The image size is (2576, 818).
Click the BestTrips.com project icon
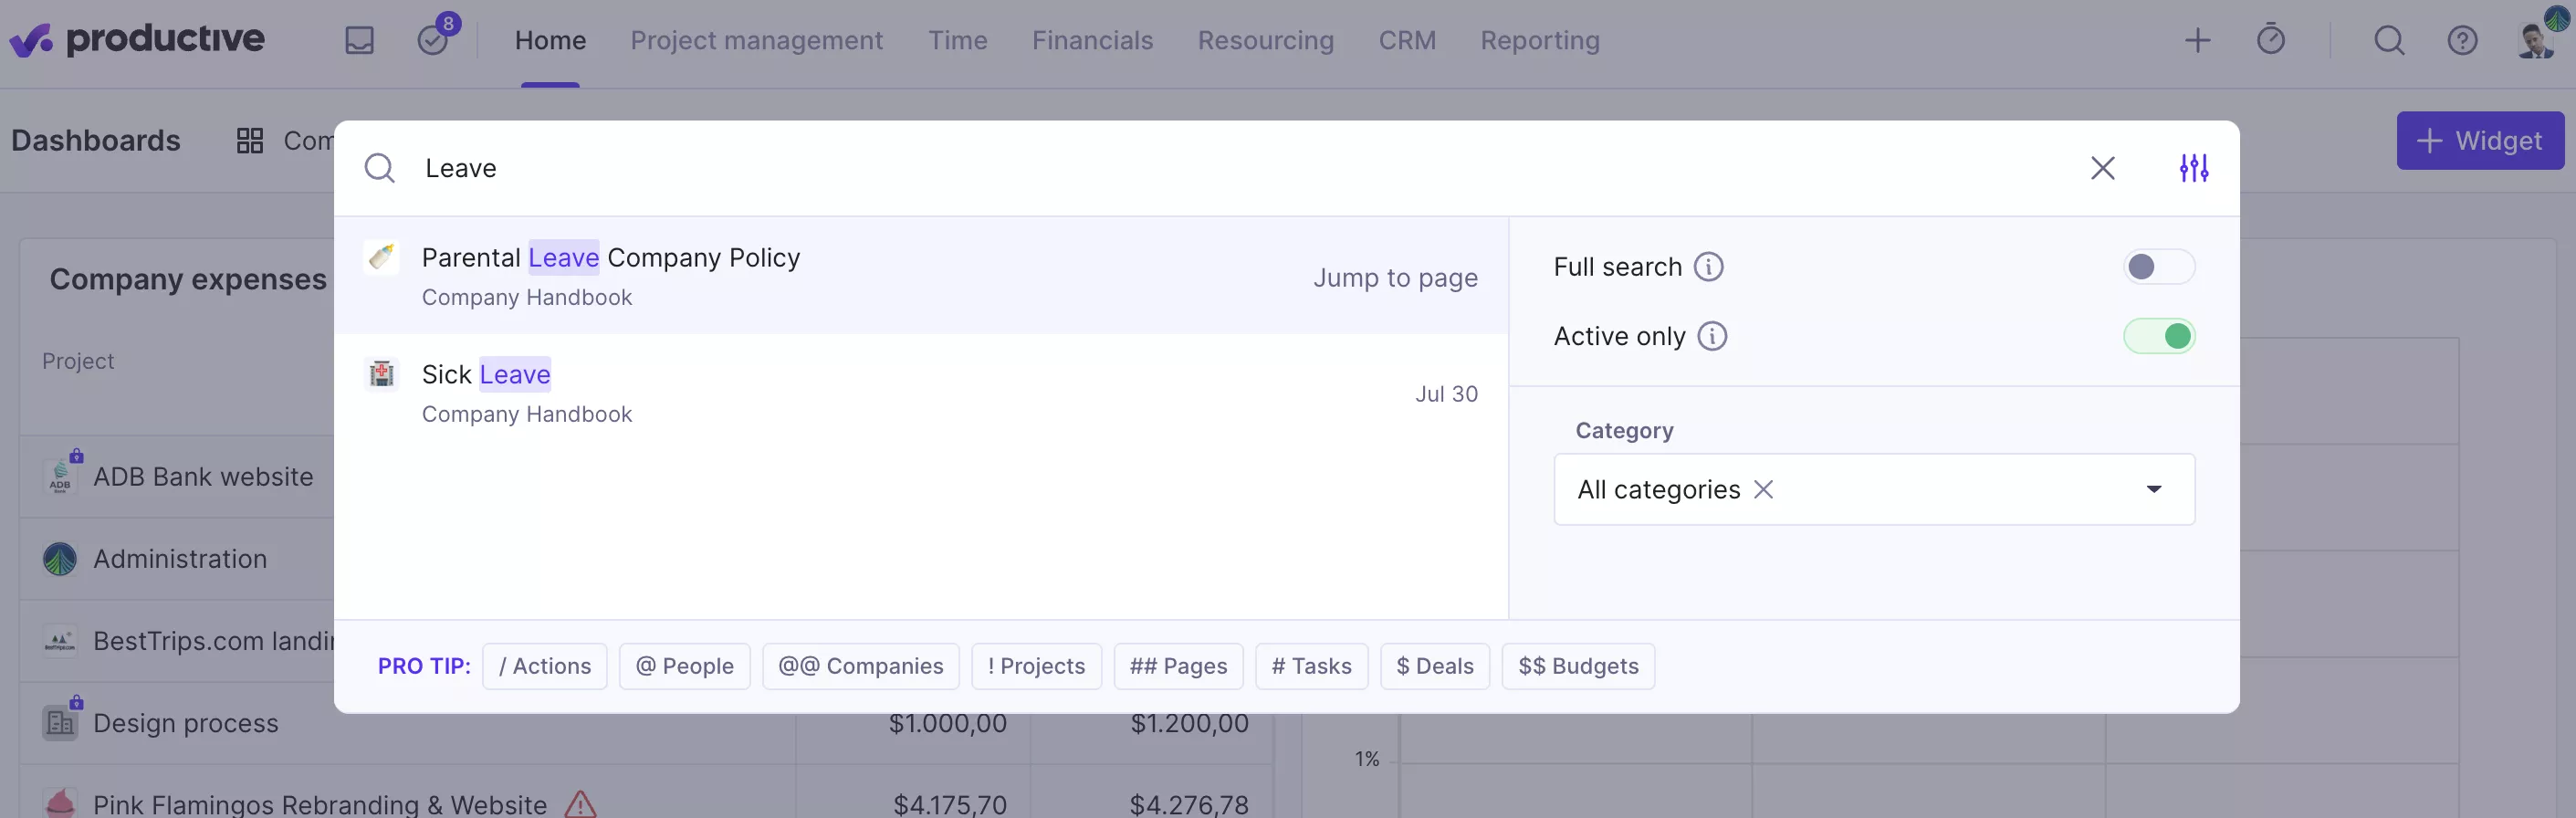tap(60, 641)
